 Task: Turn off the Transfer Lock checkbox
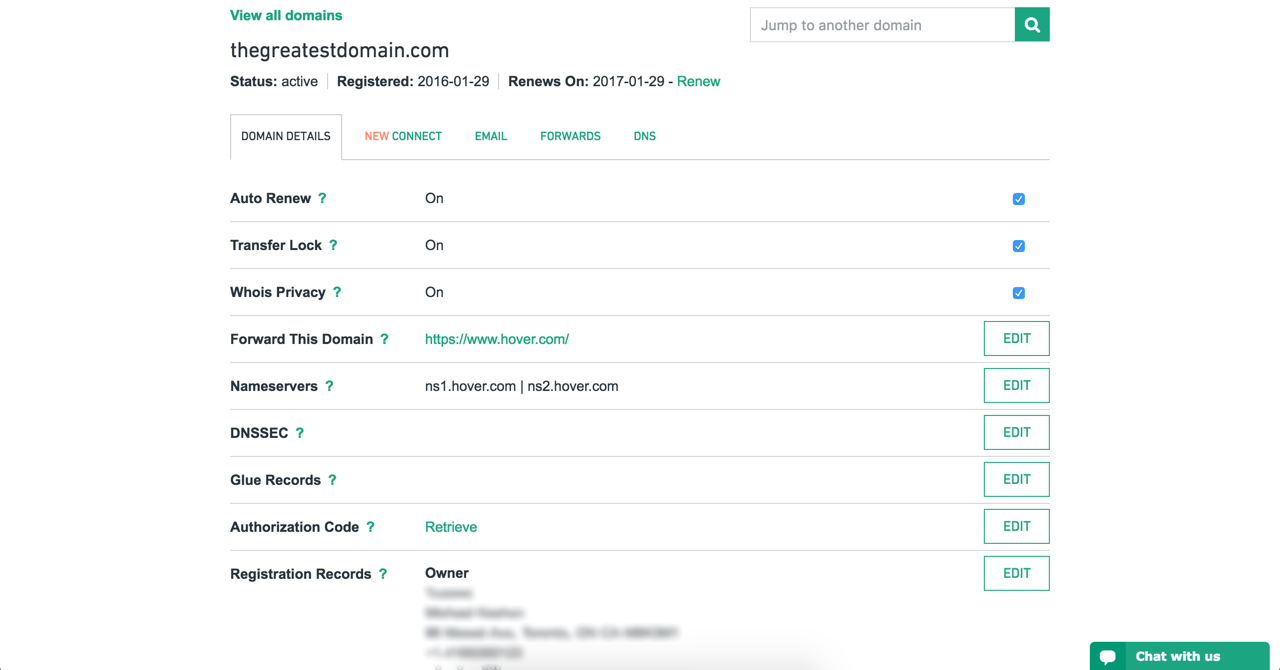pos(1018,245)
